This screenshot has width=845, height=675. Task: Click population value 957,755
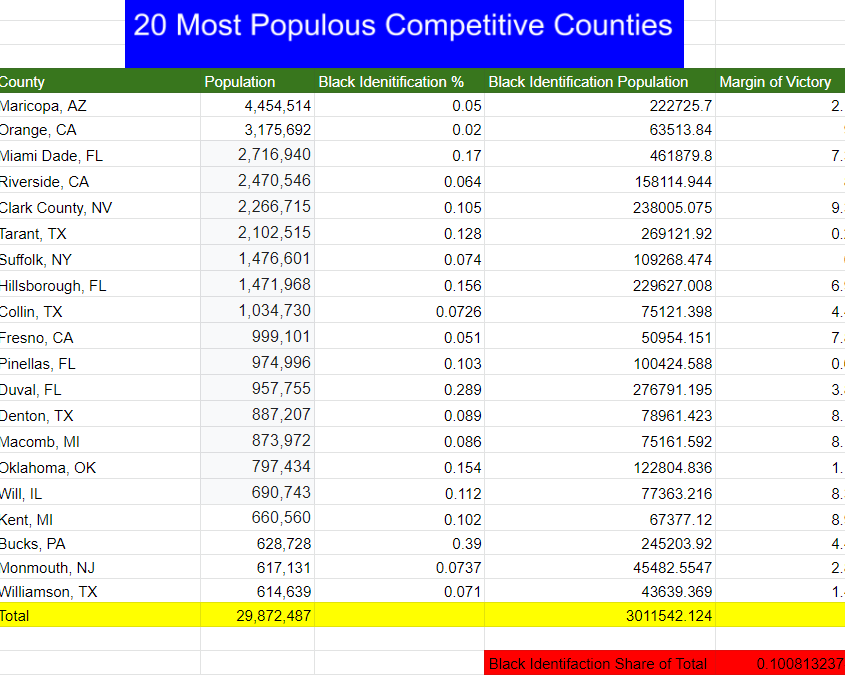tap(258, 388)
